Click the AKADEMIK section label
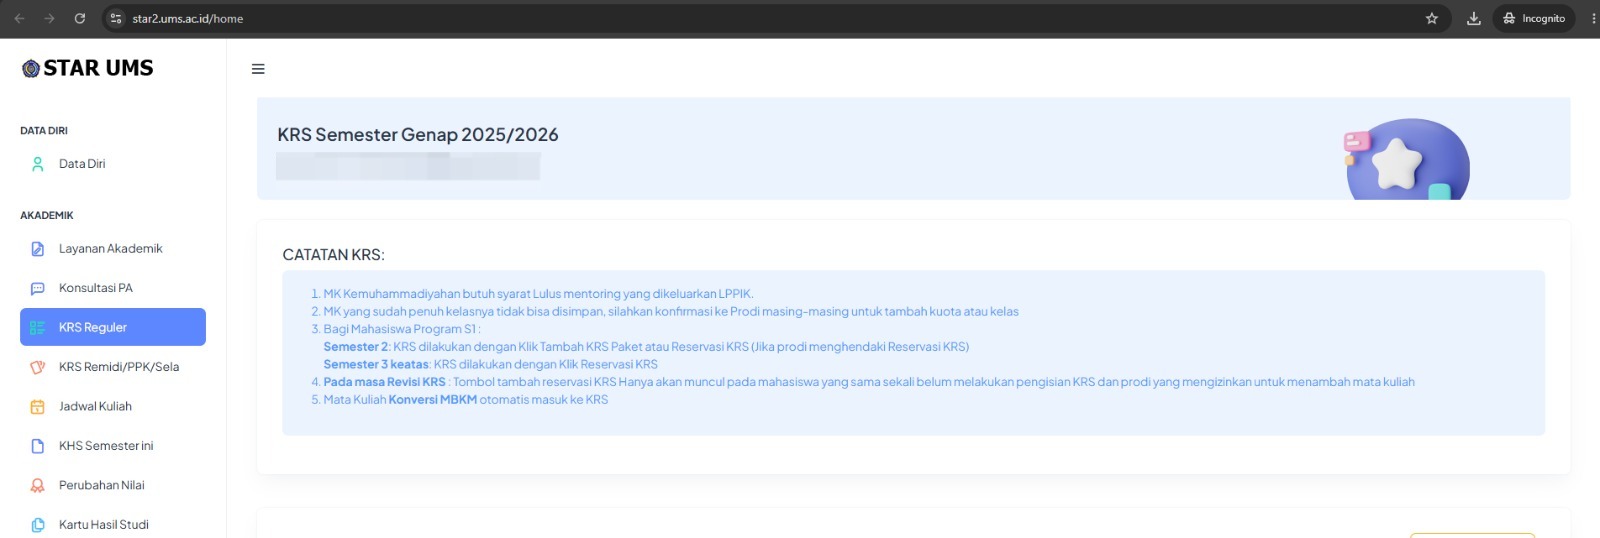1600x538 pixels. pyautogui.click(x=47, y=216)
